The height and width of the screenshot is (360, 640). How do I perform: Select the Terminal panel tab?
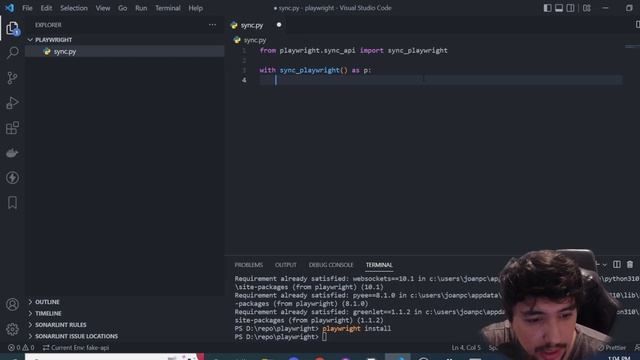click(379, 265)
